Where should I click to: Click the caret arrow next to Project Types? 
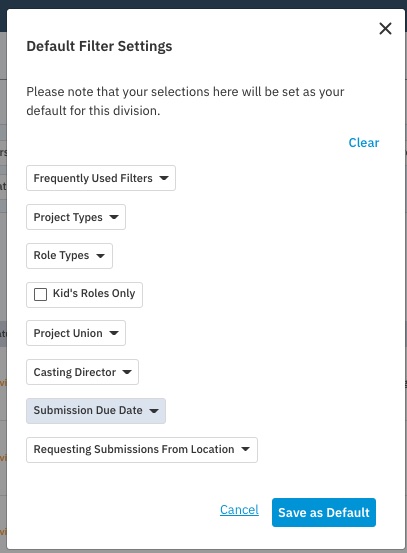(114, 217)
